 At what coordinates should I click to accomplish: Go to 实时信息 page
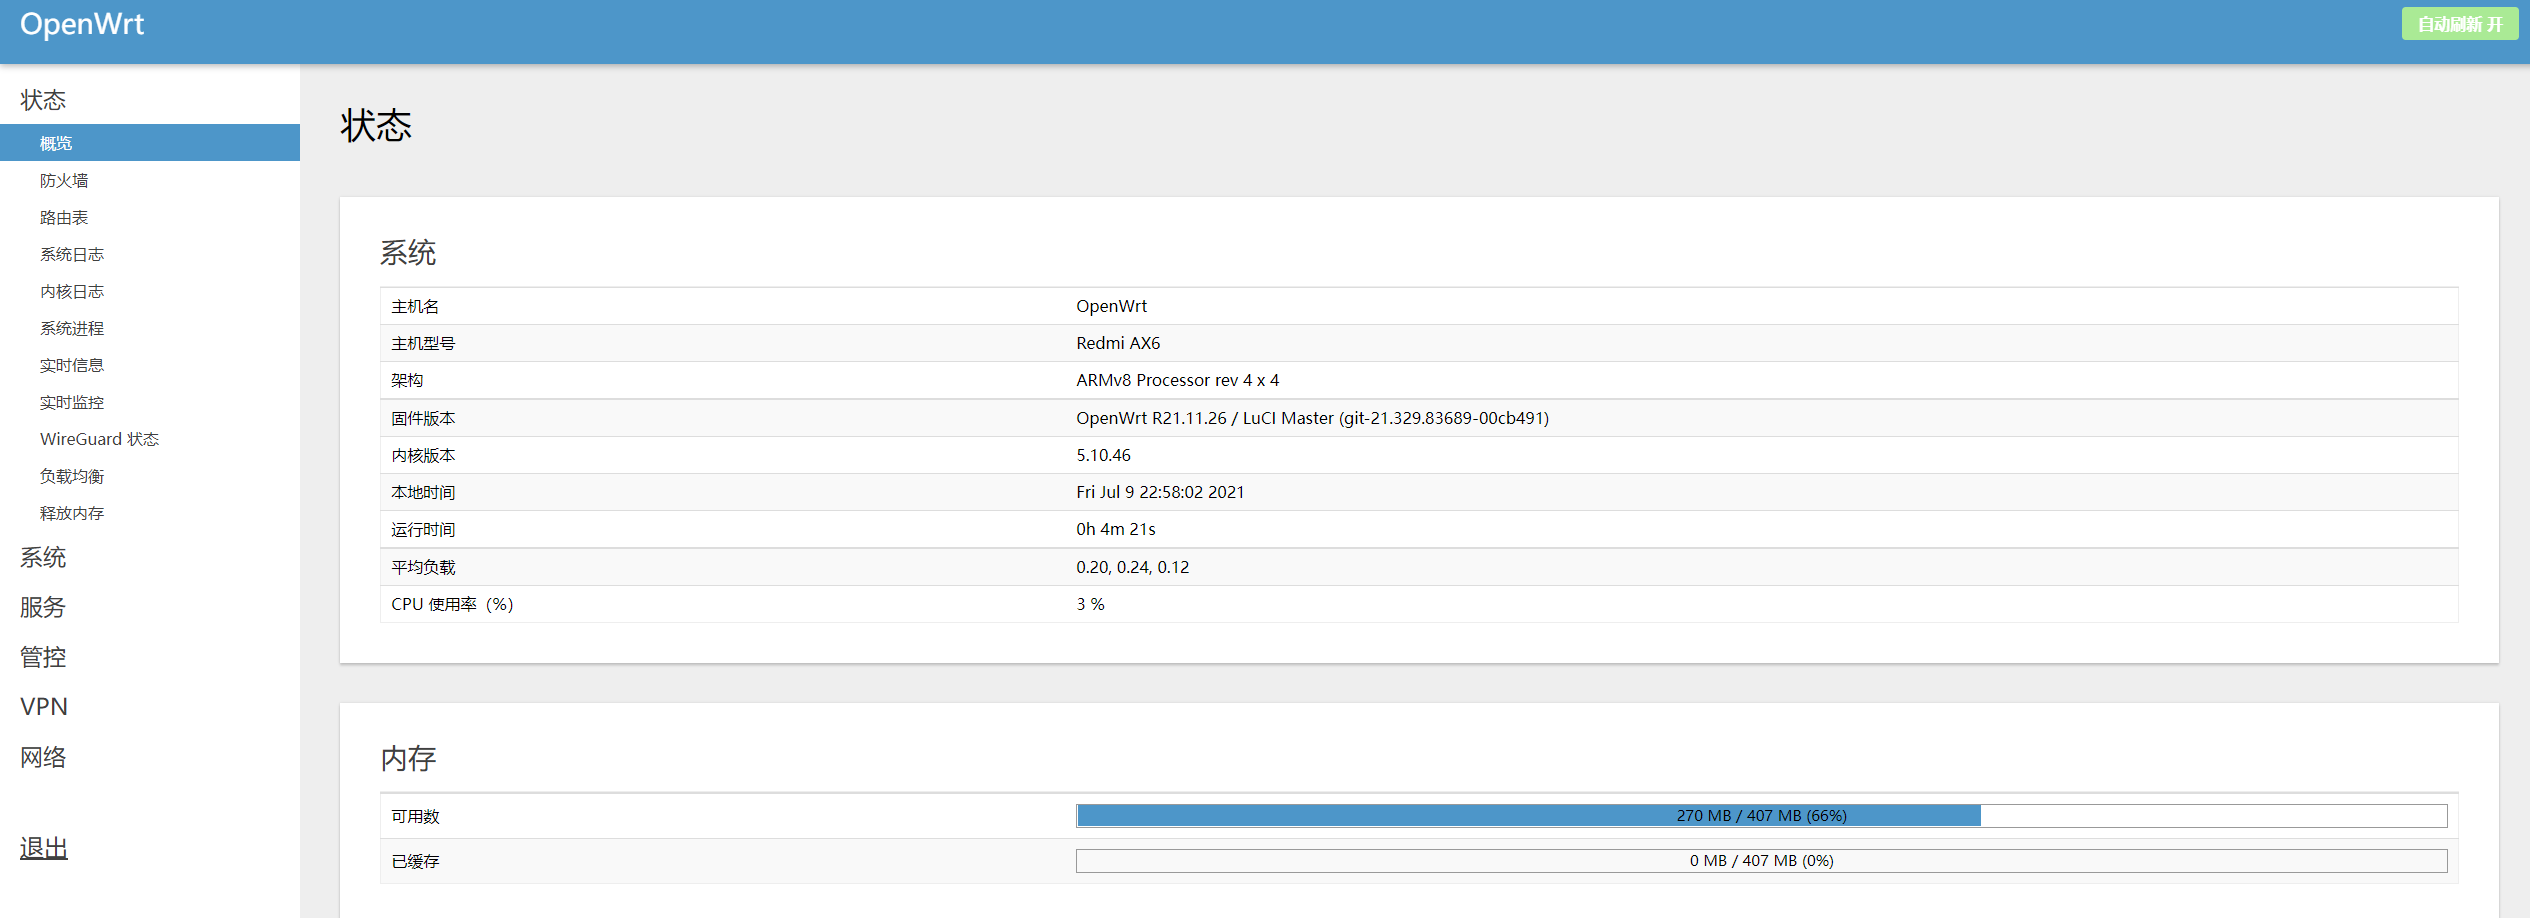72,365
